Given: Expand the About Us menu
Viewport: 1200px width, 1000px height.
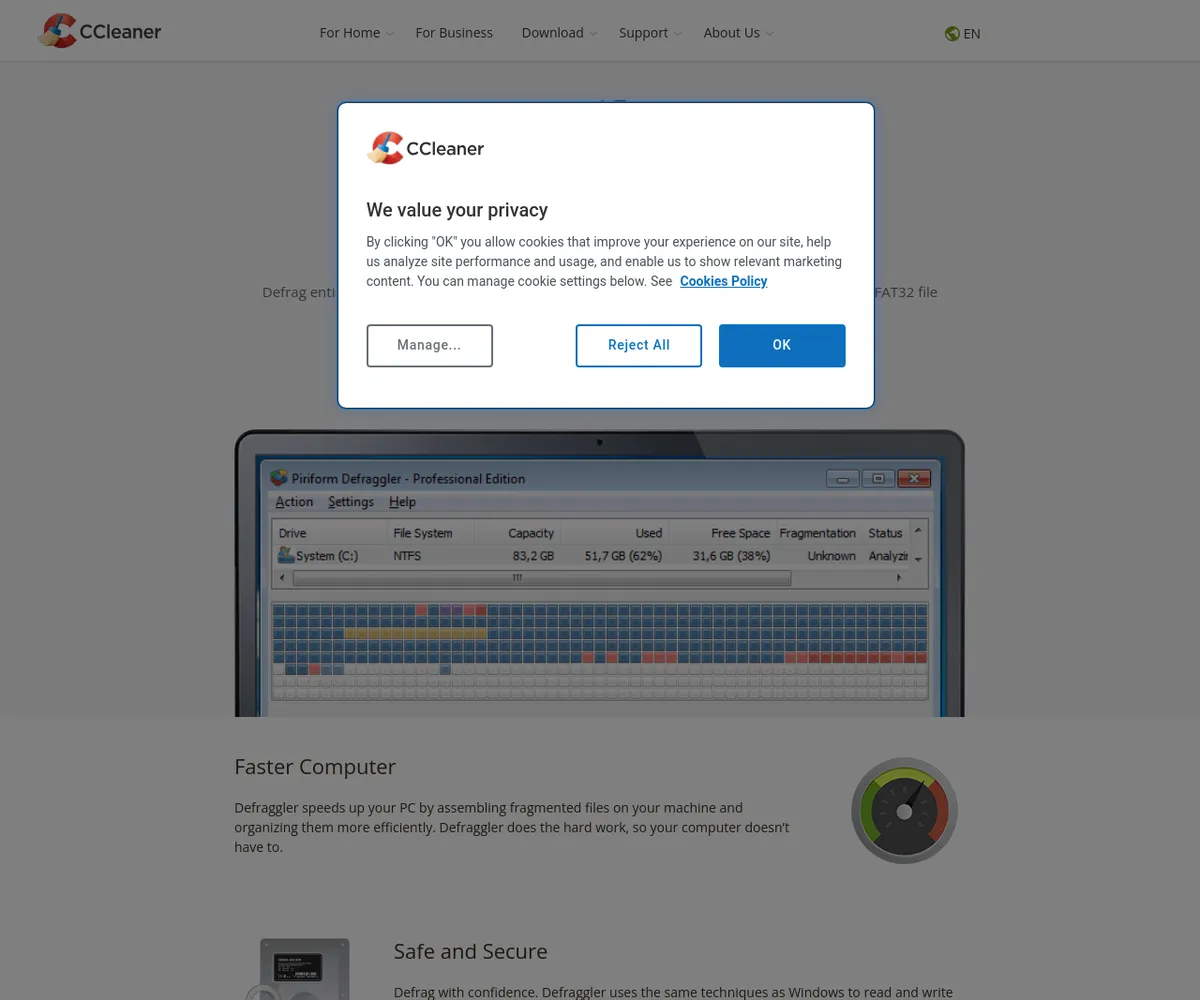Looking at the screenshot, I should (737, 33).
